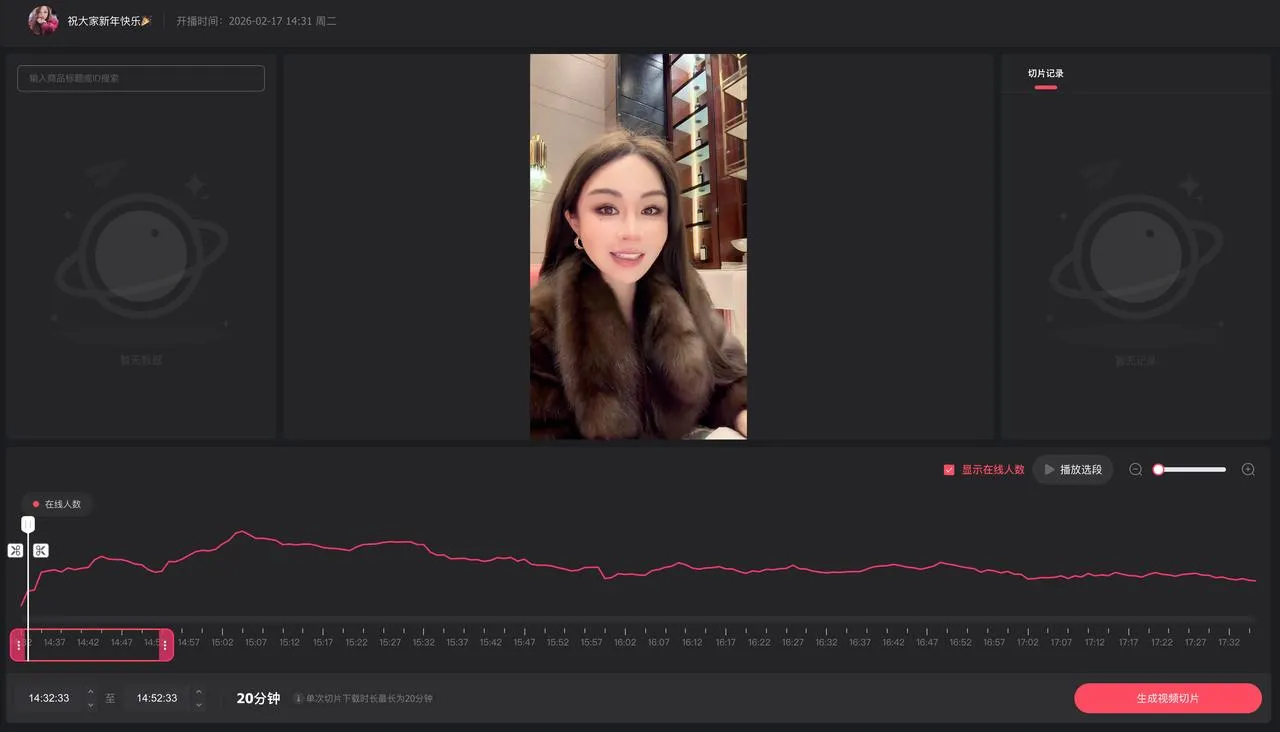Click the zoom-out magnifier icon
The height and width of the screenshot is (732, 1280).
pos(1135,469)
